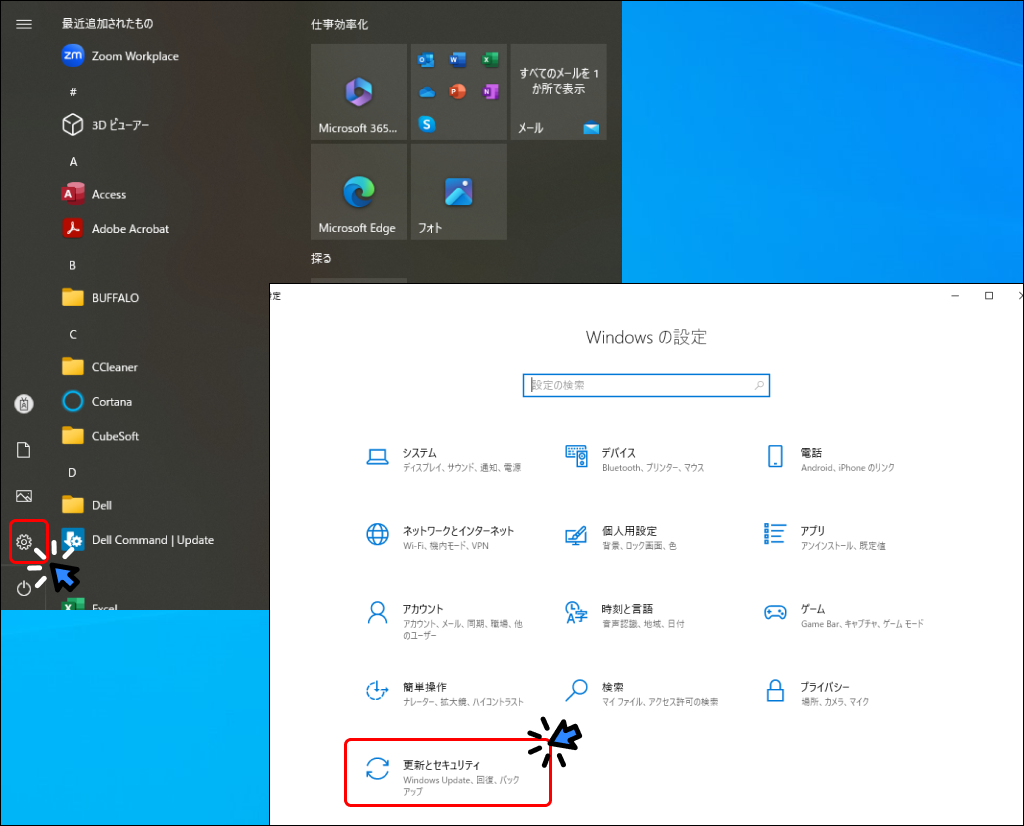Select the 'D' letter header in app list
Screen dimensions: 1024x826
pyautogui.click(x=72, y=473)
